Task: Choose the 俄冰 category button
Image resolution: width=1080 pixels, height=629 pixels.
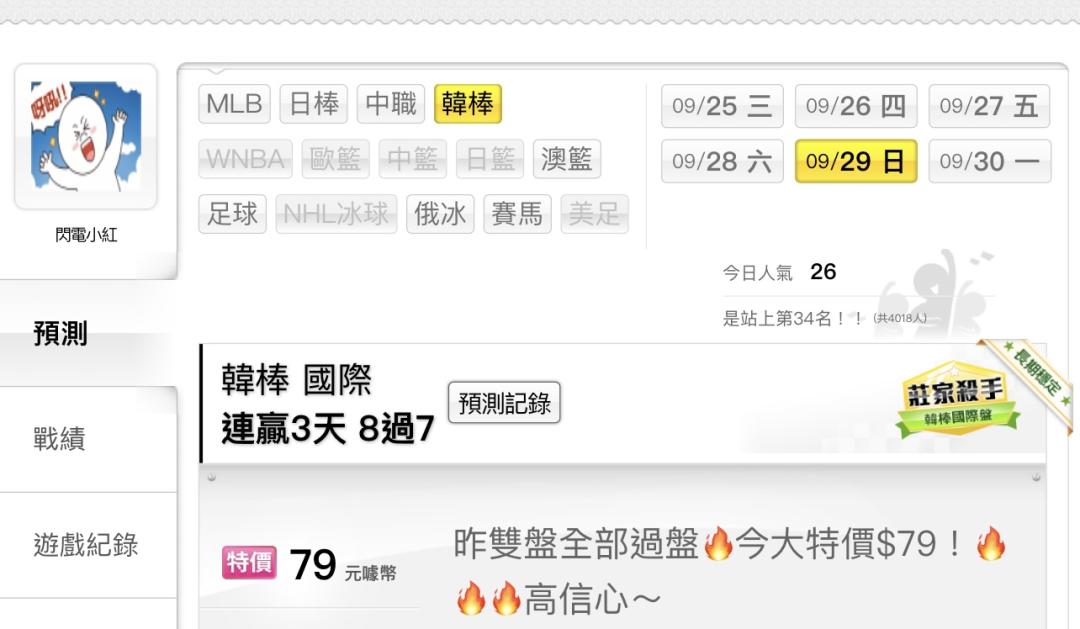Action: click(440, 214)
